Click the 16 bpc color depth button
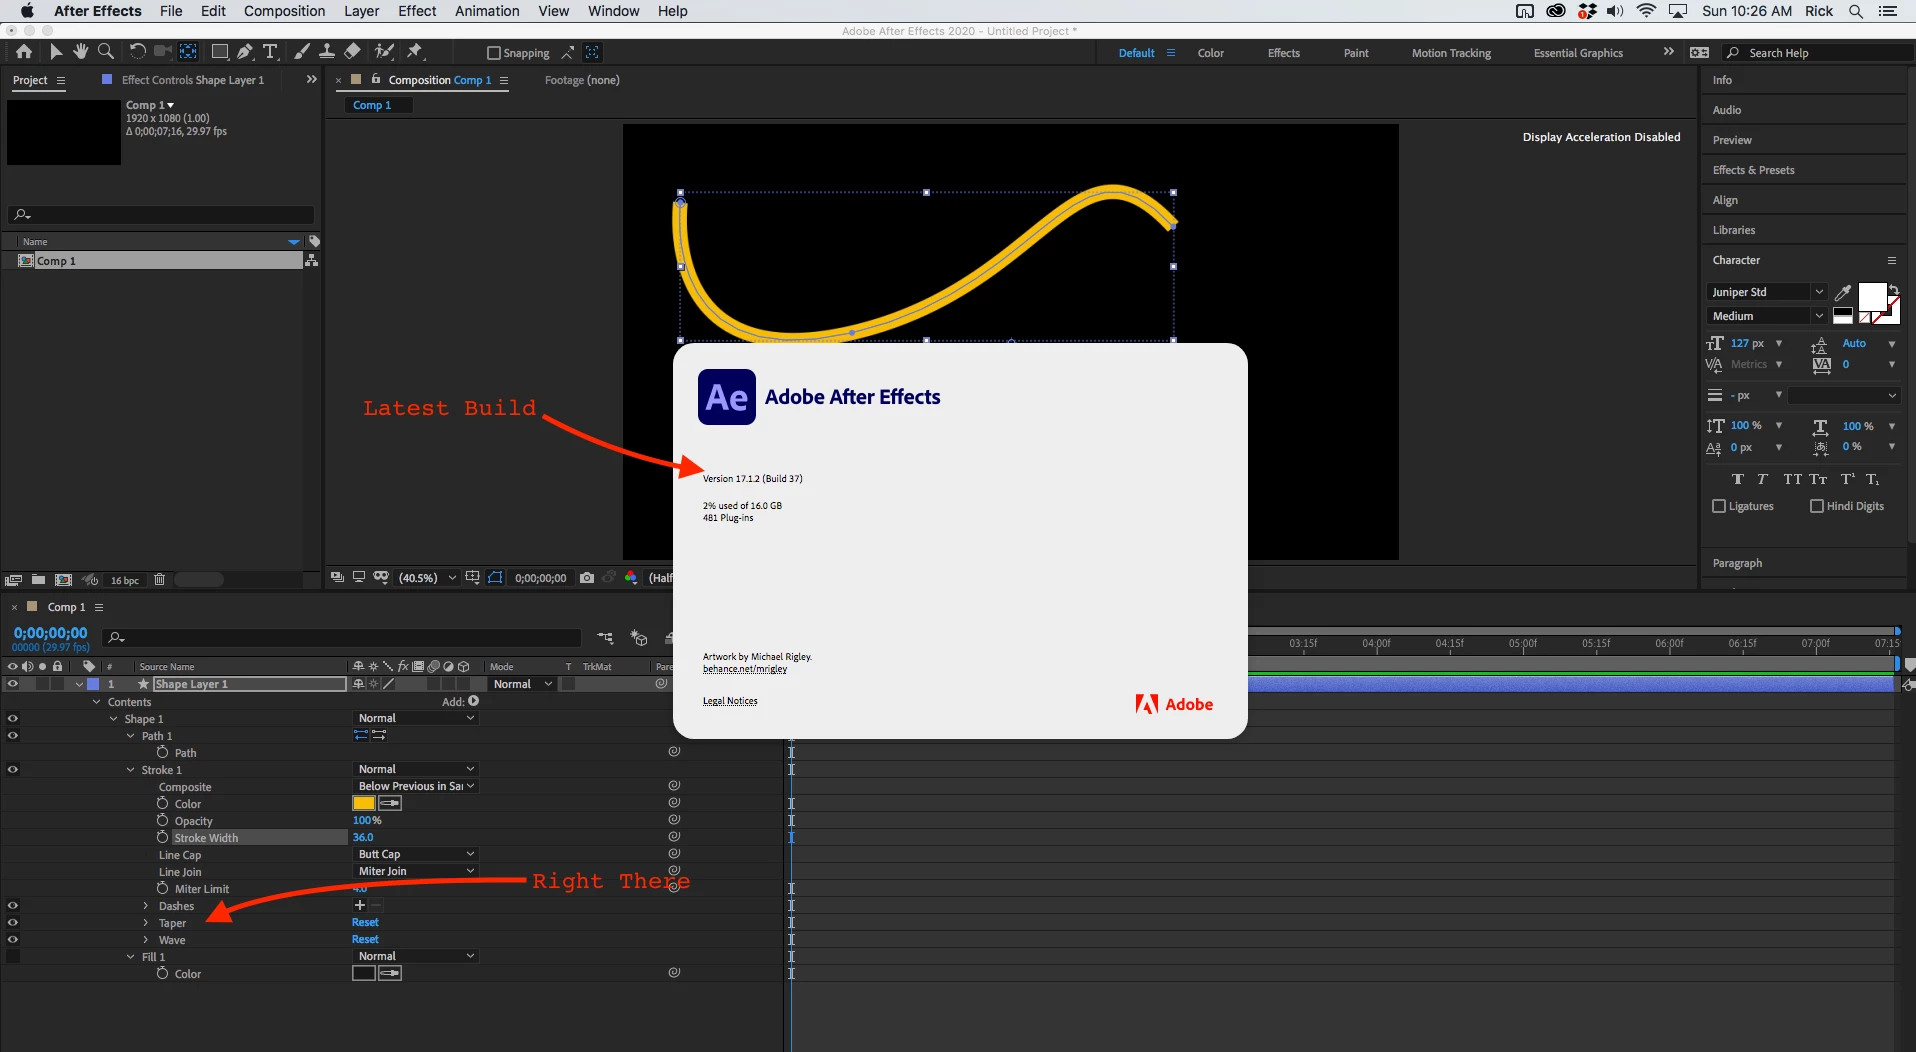 (125, 580)
